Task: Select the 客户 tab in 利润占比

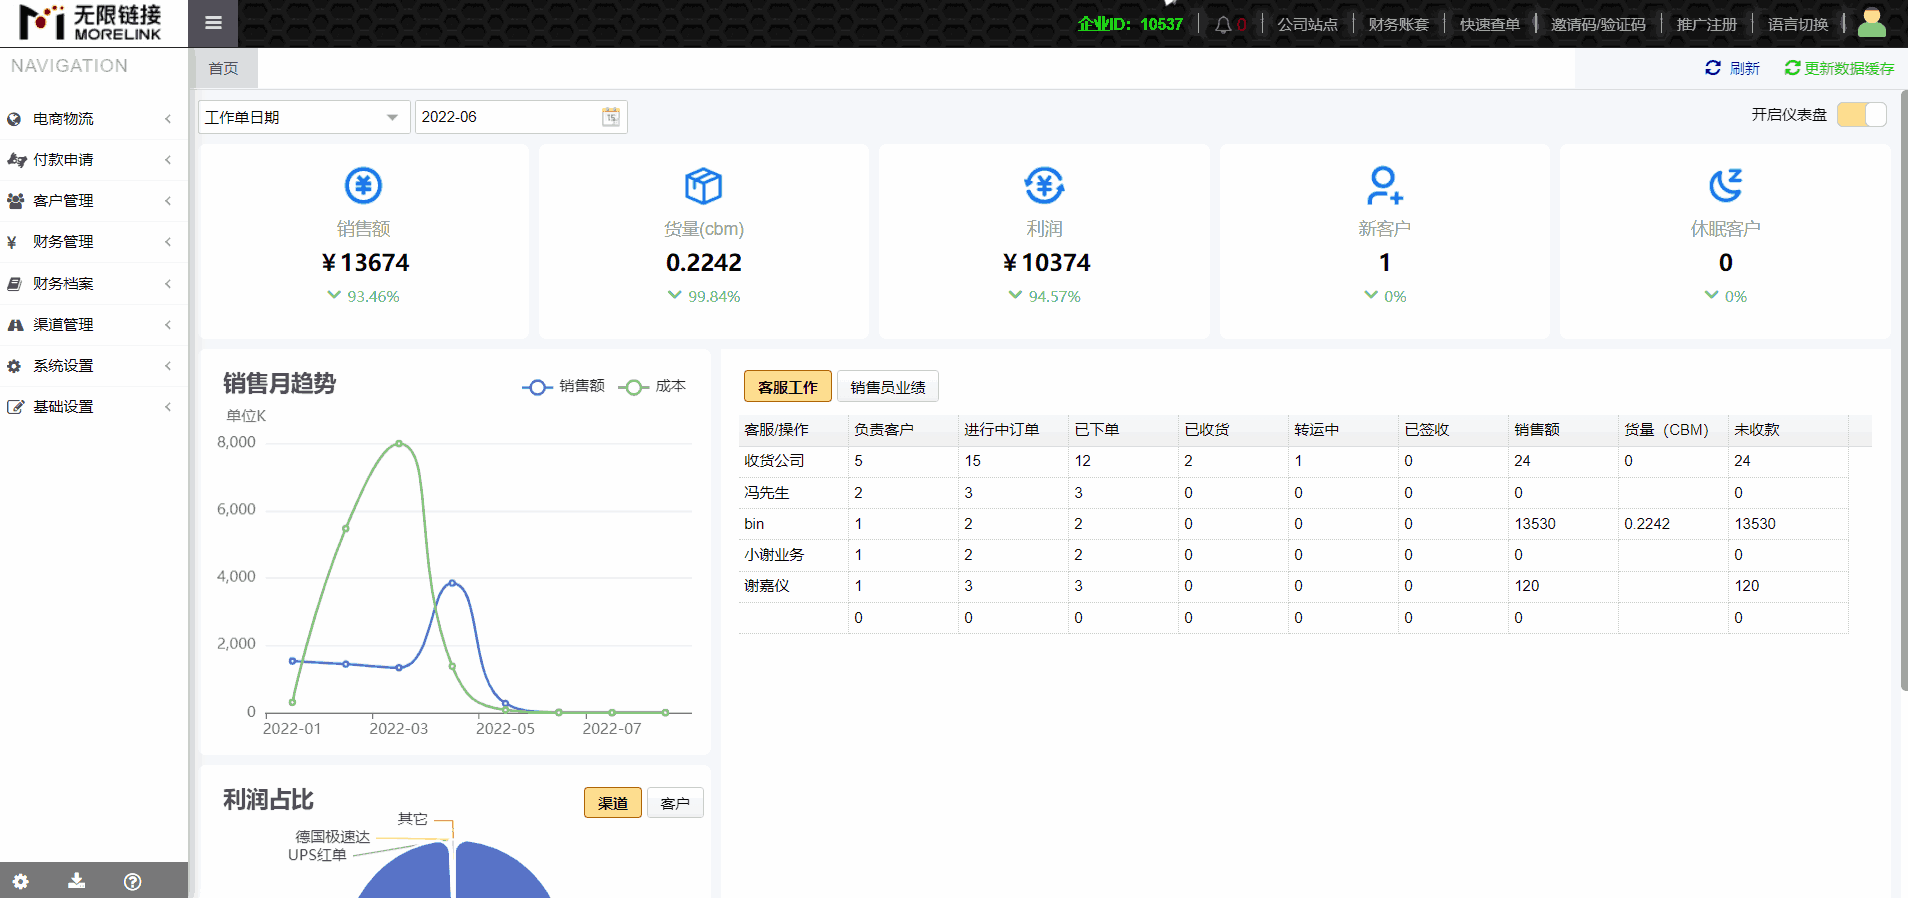Action: tap(675, 803)
